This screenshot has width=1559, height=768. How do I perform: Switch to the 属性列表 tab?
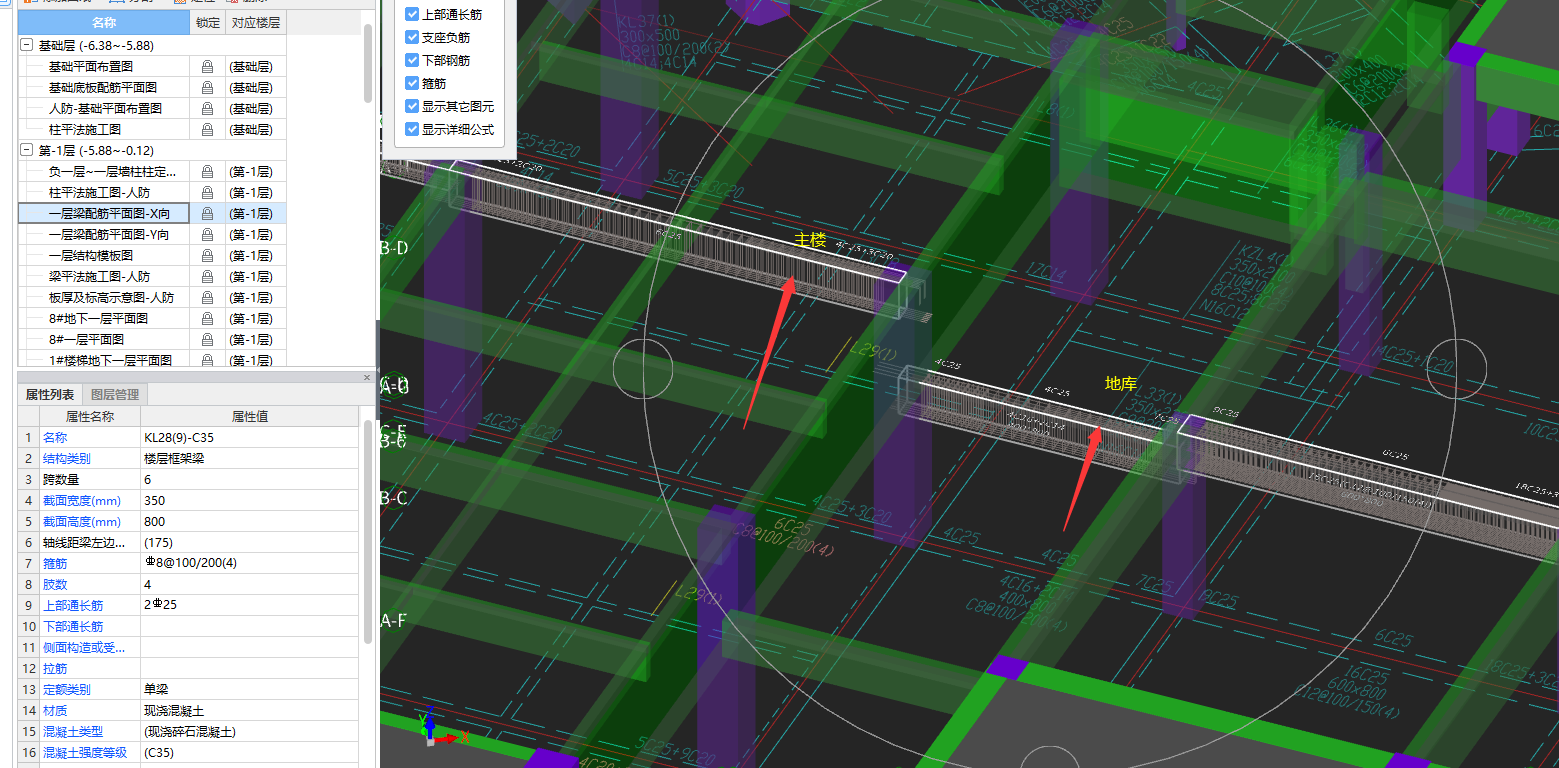(x=50, y=395)
